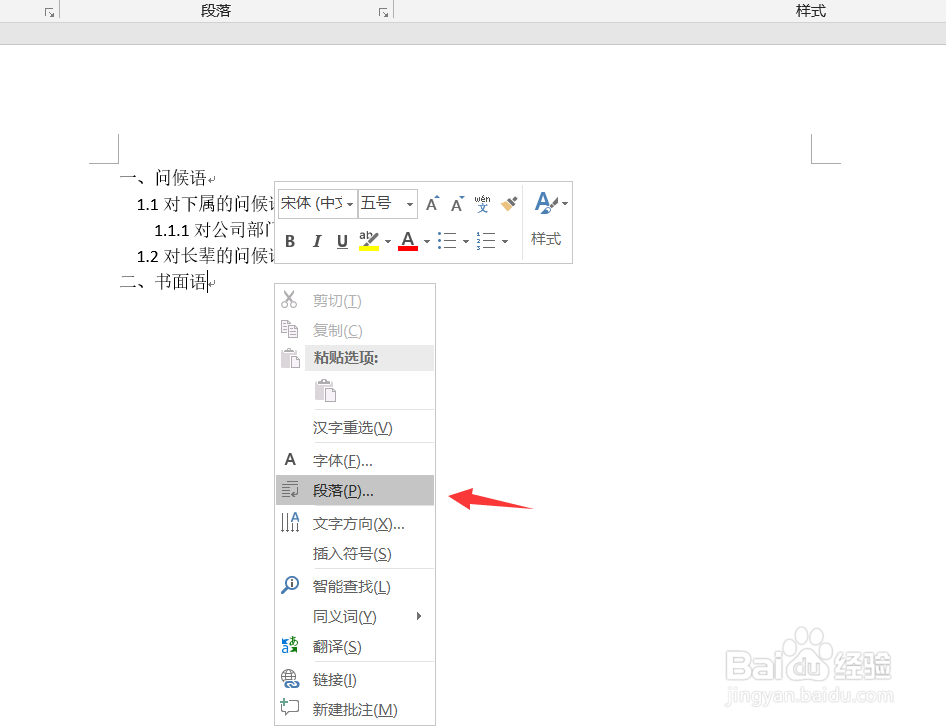Image resolution: width=946 pixels, height=728 pixels.
Task: Click the Increase Font Size icon
Action: click(432, 203)
